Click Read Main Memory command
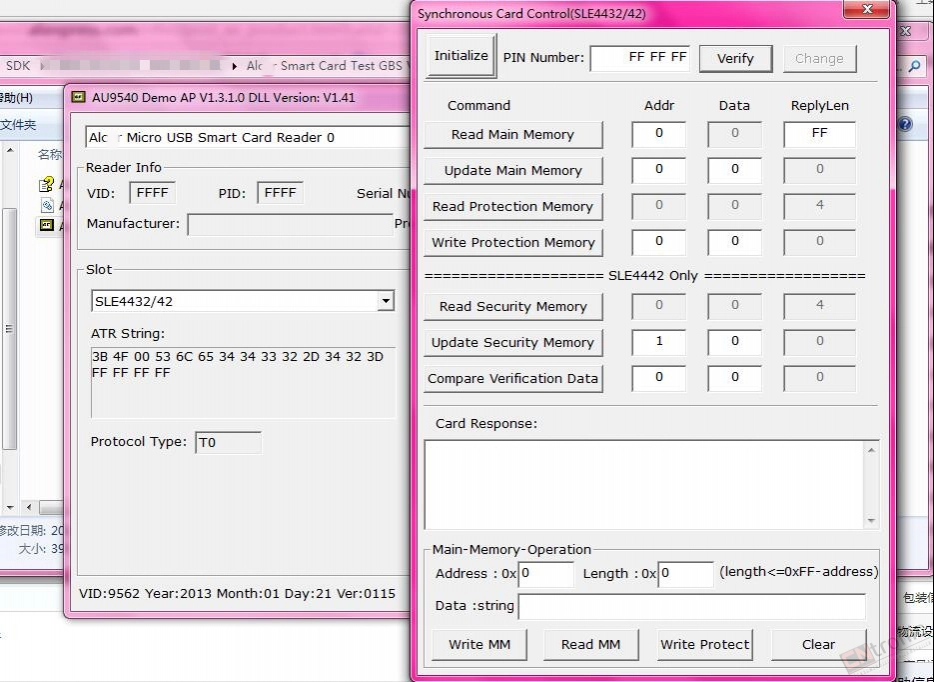934x682 pixels. 513,135
